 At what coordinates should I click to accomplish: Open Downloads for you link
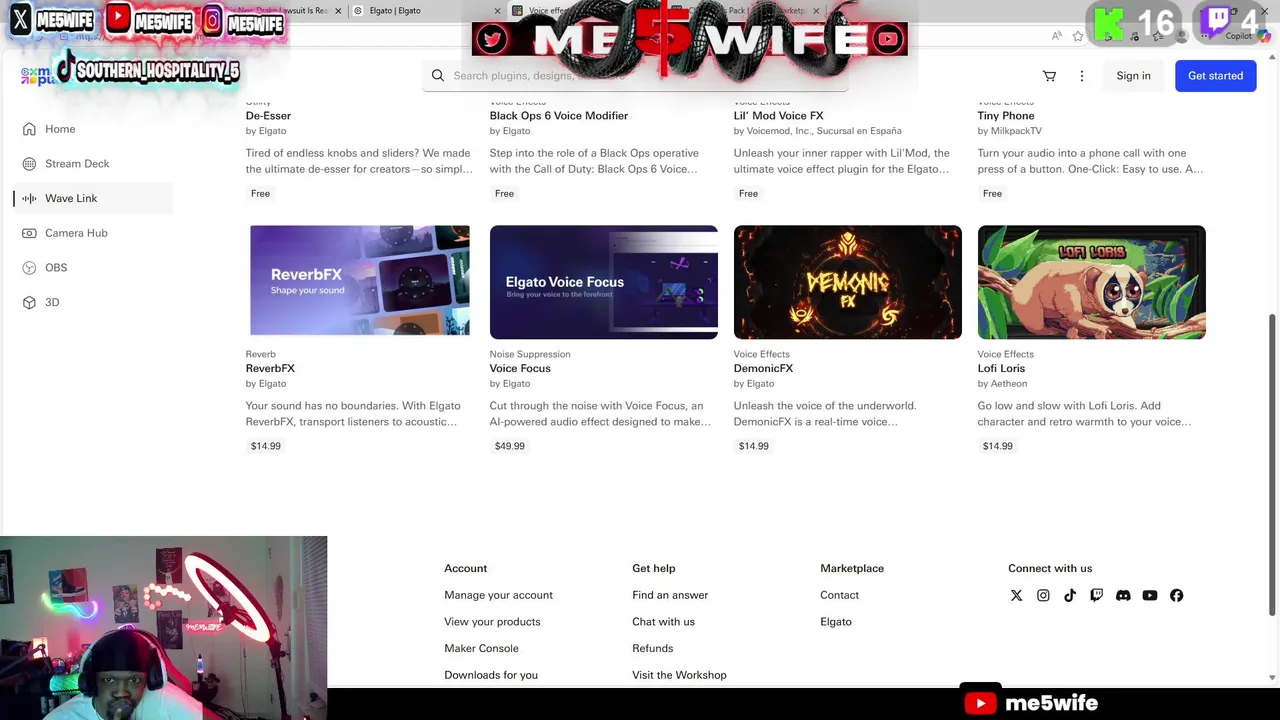(491, 675)
